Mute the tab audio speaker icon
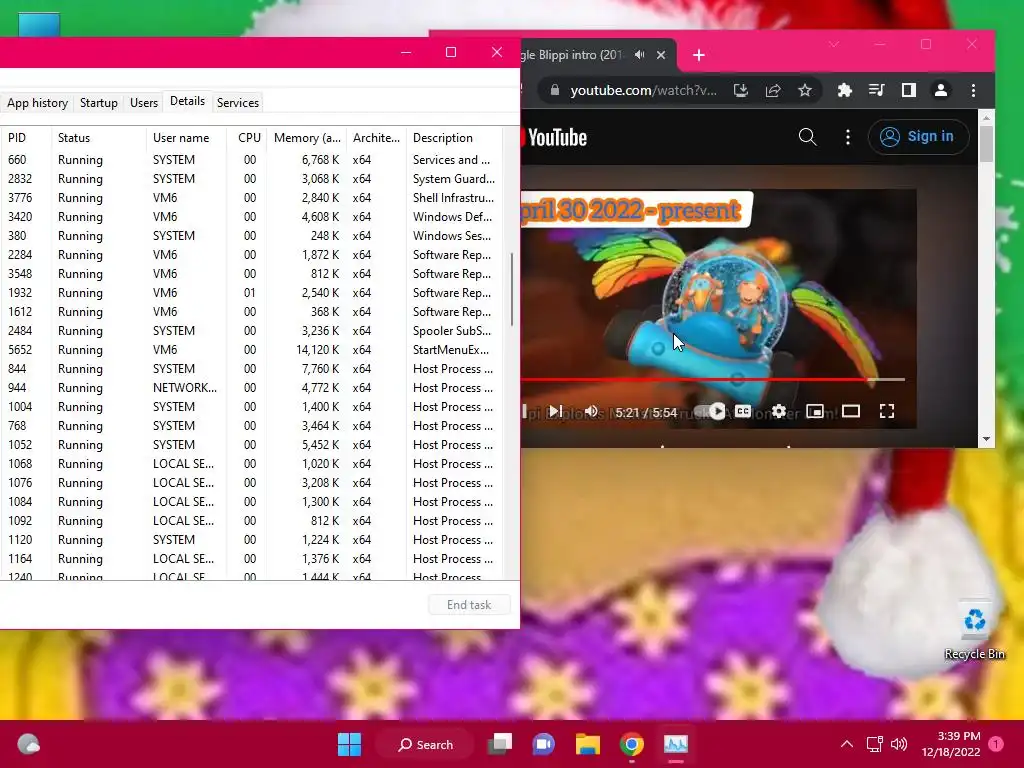 click(x=639, y=55)
